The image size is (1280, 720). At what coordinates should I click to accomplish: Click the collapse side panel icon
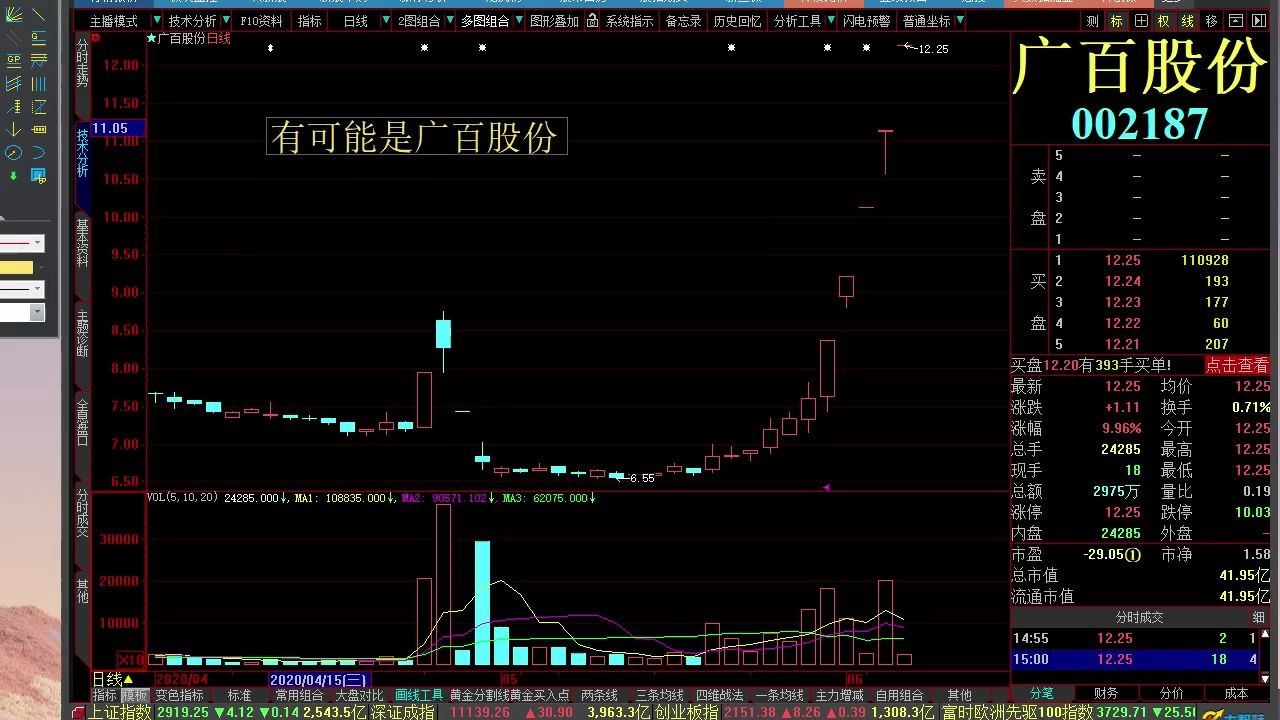[x=1259, y=21]
